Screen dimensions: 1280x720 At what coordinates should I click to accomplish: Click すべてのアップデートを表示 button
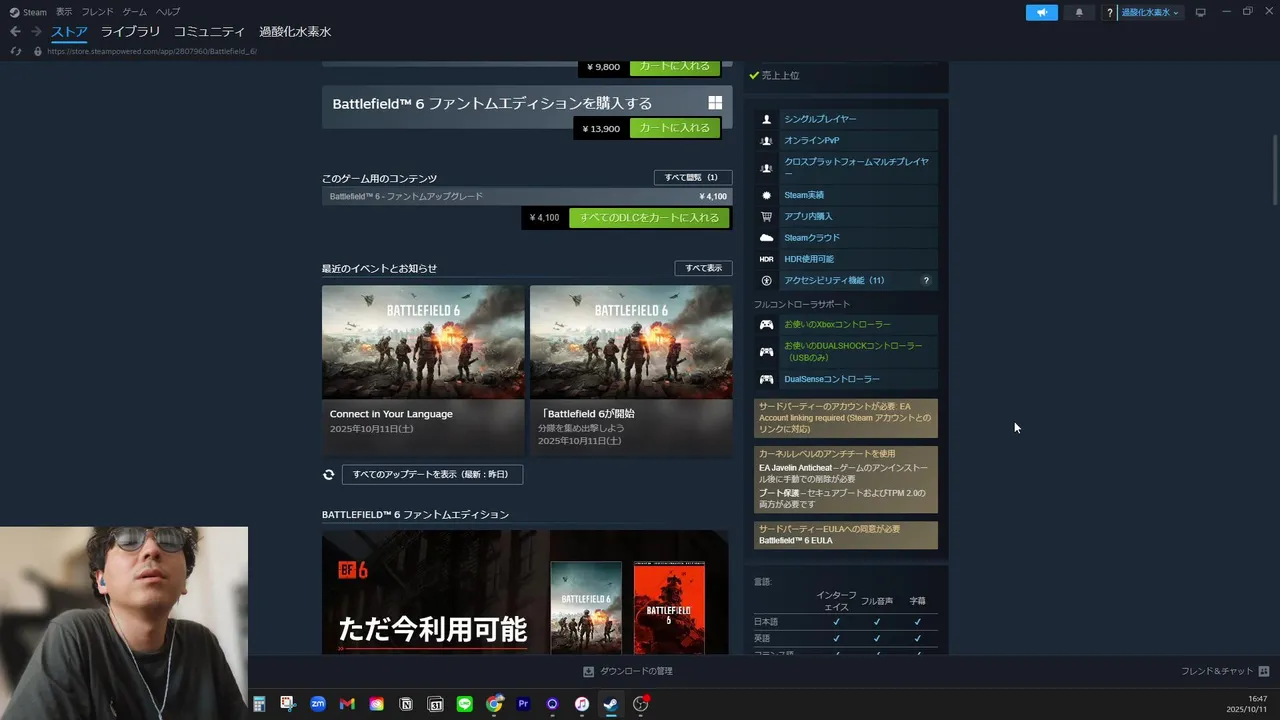[x=432, y=474]
